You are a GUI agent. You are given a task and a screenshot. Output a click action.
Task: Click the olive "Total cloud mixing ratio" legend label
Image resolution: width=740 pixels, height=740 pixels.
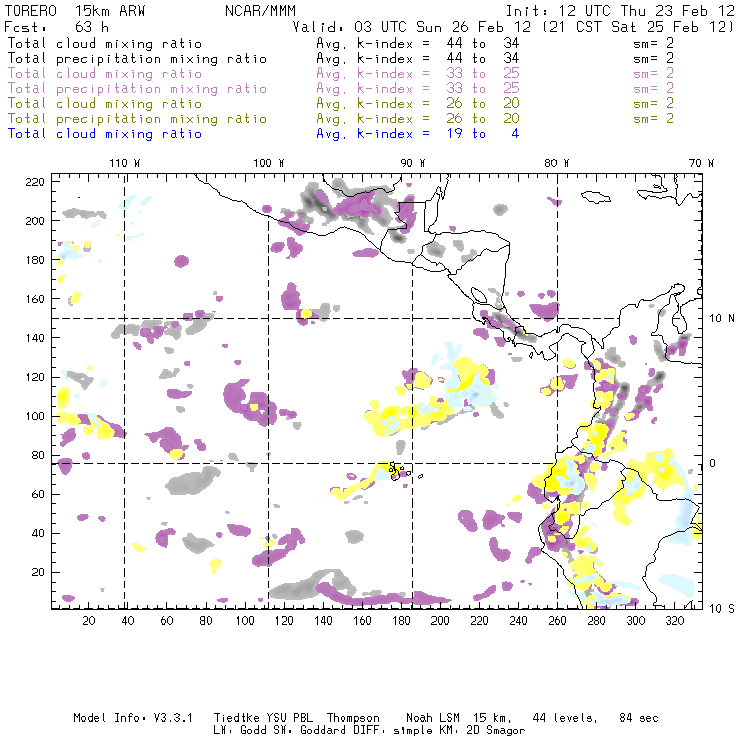tap(105, 103)
